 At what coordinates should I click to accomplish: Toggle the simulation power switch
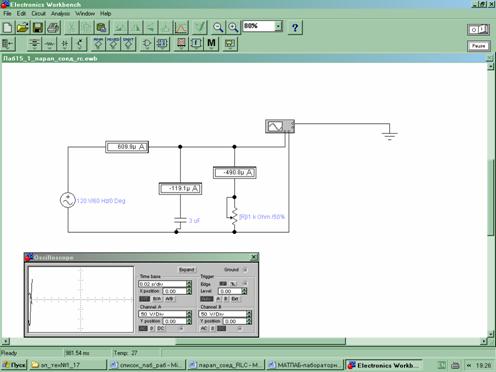click(479, 30)
